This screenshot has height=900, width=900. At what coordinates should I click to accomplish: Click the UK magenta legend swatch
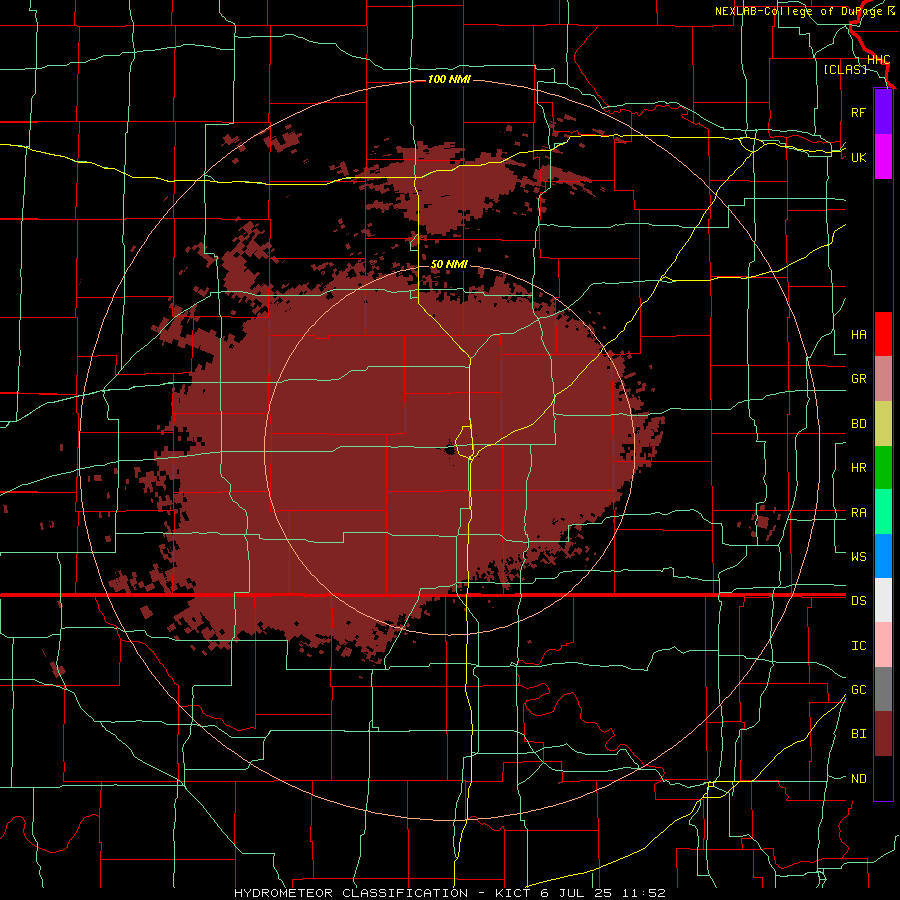[883, 157]
